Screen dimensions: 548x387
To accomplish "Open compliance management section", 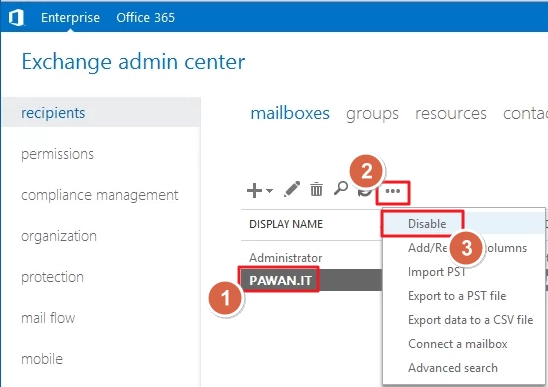I will [100, 195].
